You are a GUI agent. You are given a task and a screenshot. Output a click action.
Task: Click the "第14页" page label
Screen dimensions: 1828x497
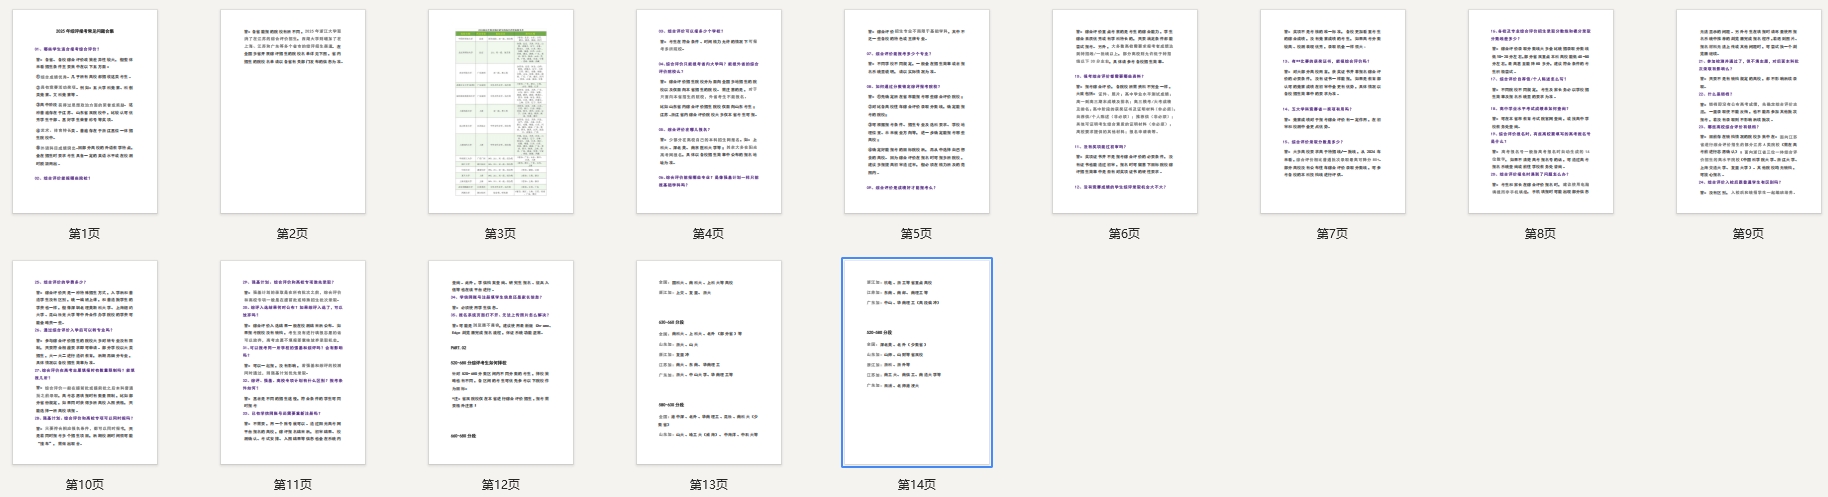(917, 485)
